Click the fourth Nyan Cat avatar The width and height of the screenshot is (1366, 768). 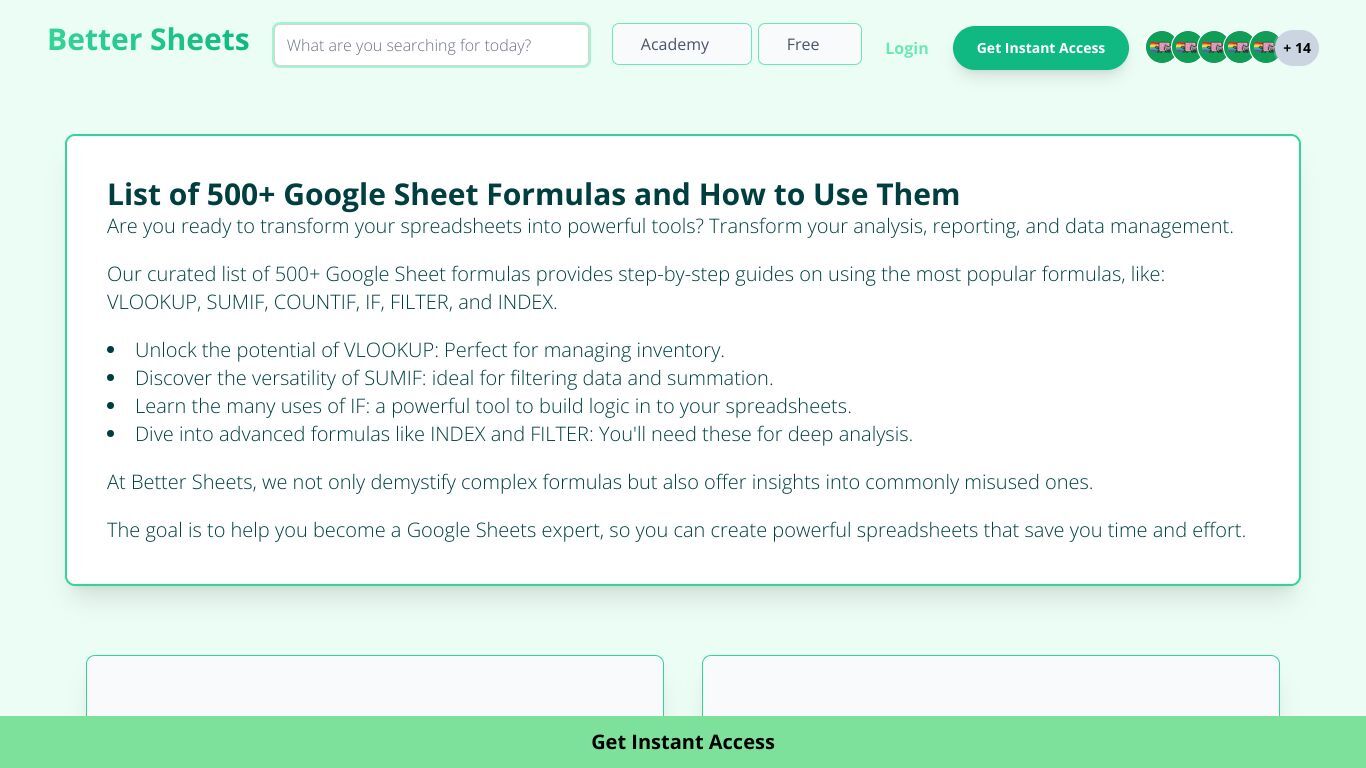tap(1239, 47)
